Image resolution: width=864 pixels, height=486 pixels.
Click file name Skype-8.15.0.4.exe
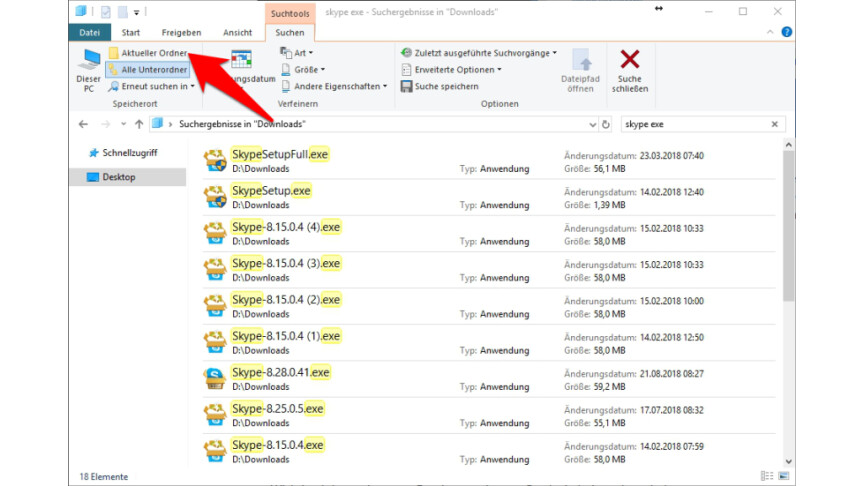[278, 445]
